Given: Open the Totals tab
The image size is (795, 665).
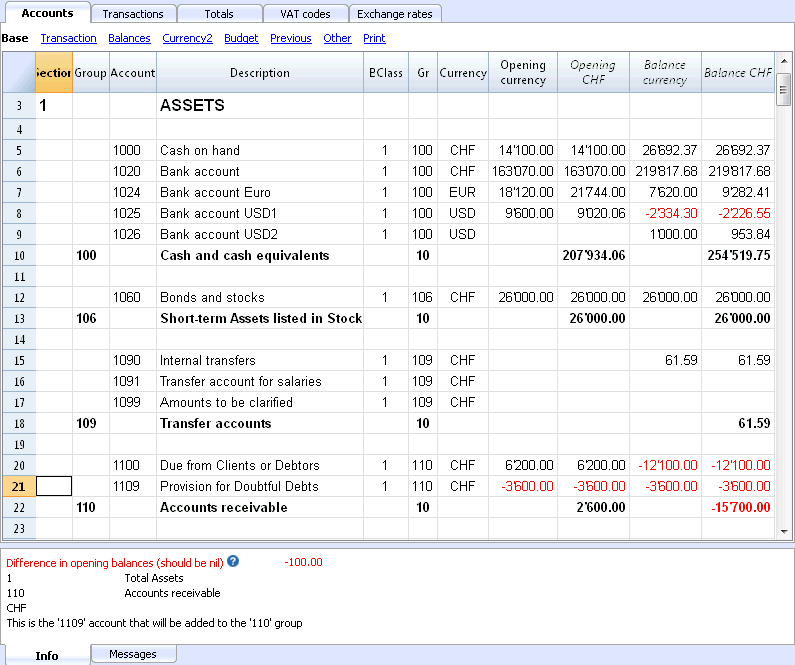Looking at the screenshot, I should coord(219,14).
